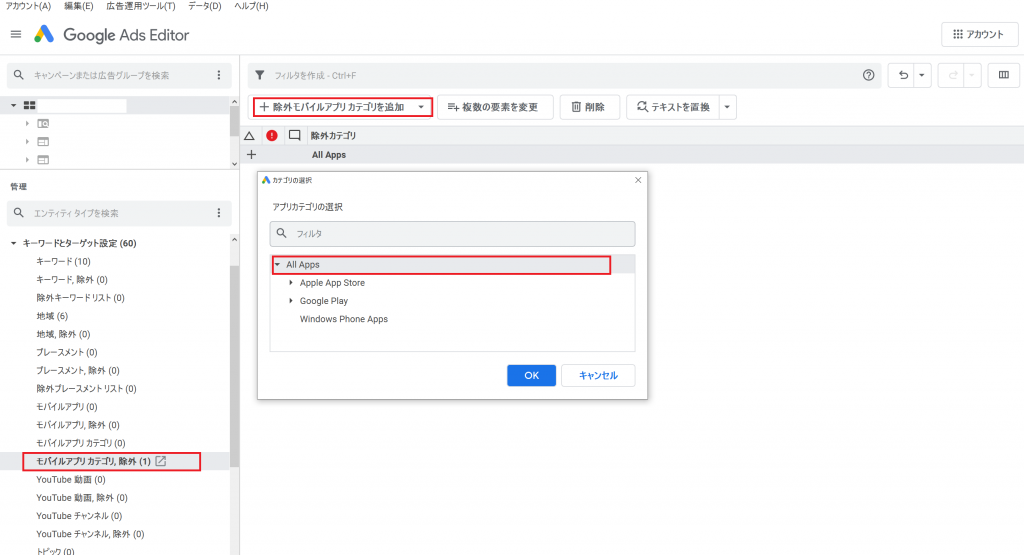Collapse the account tree root node
1024x555 pixels.
pyautogui.click(x=13, y=105)
